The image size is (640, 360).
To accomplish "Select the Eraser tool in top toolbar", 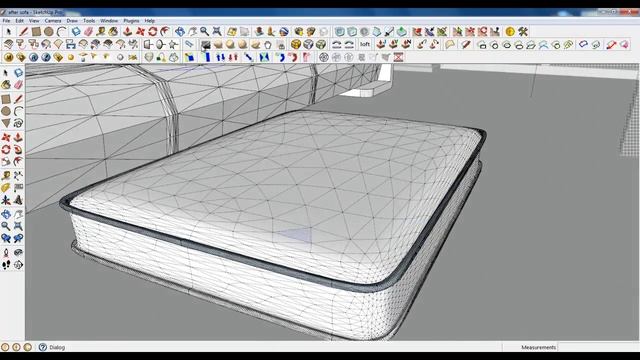I will (x=89, y=31).
